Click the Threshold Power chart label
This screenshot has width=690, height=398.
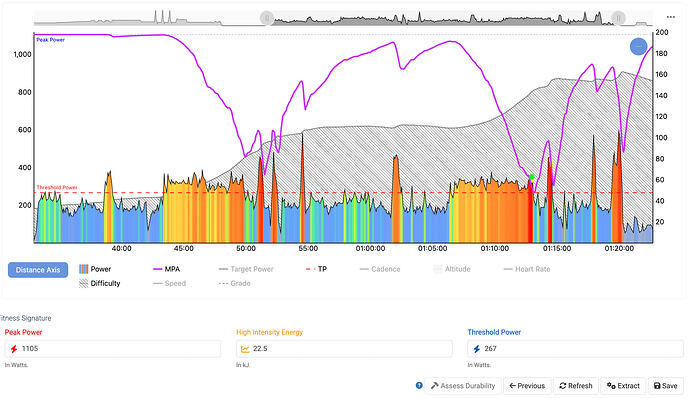click(57, 187)
